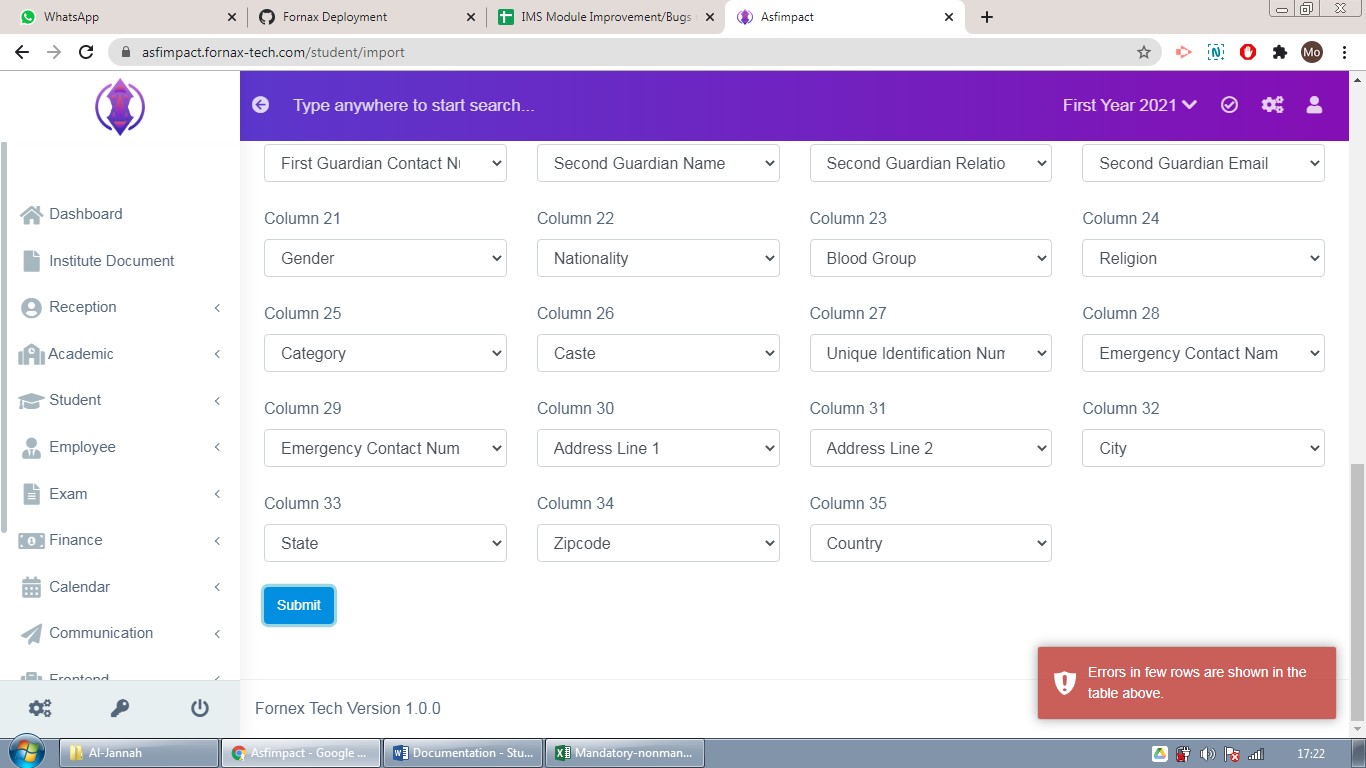Open the Nationality column dropdown
1366x768 pixels.
click(658, 258)
